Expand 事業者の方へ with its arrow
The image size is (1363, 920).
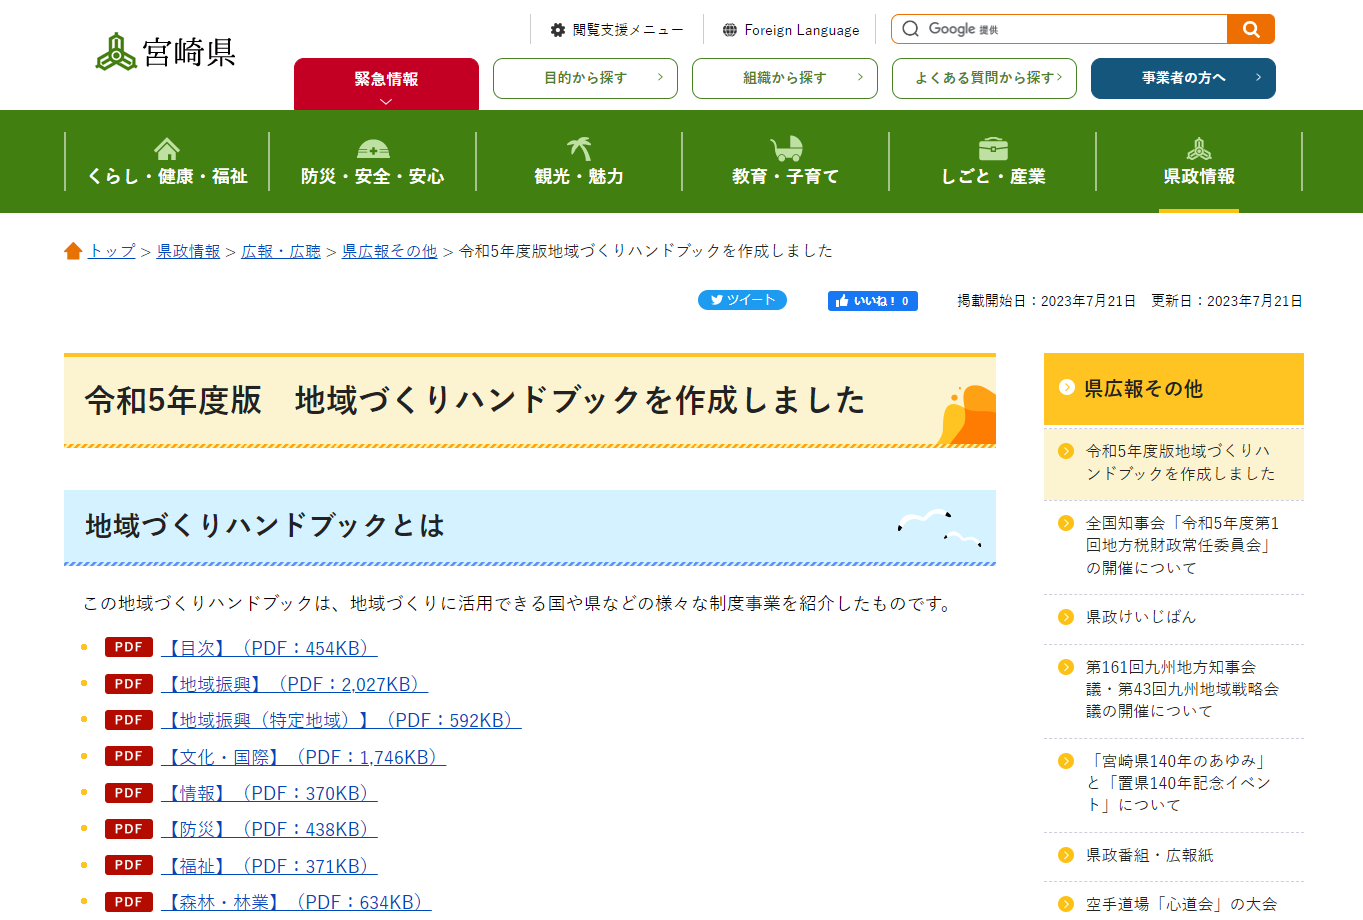point(1260,78)
